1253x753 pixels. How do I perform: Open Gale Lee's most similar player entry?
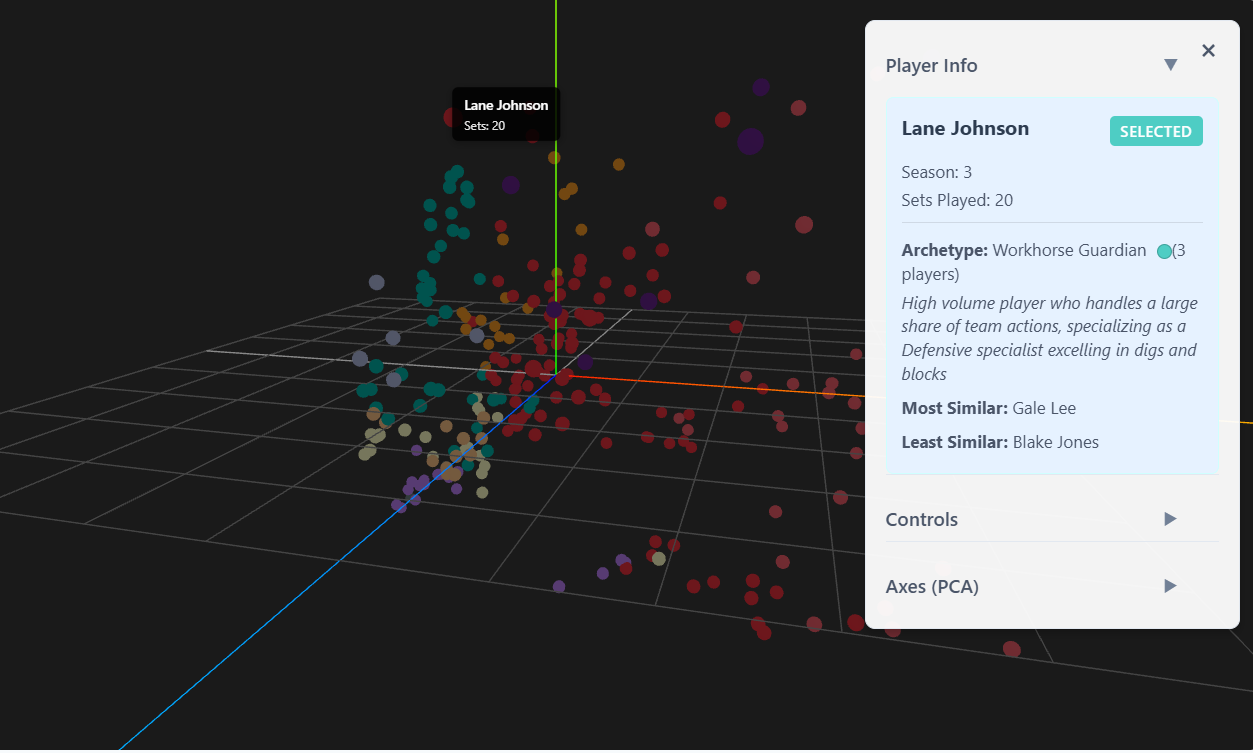tap(1044, 407)
